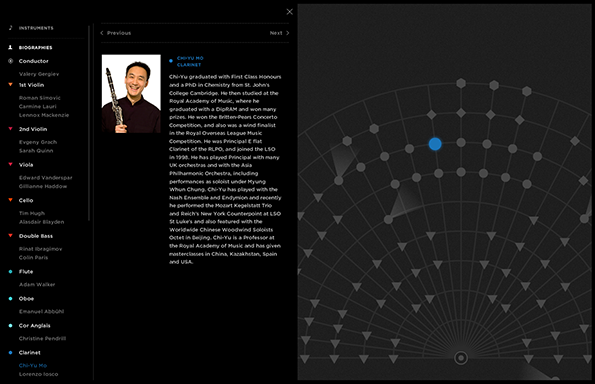Click the music note icon beside Instruments
595x384 pixels.
click(x=11, y=28)
